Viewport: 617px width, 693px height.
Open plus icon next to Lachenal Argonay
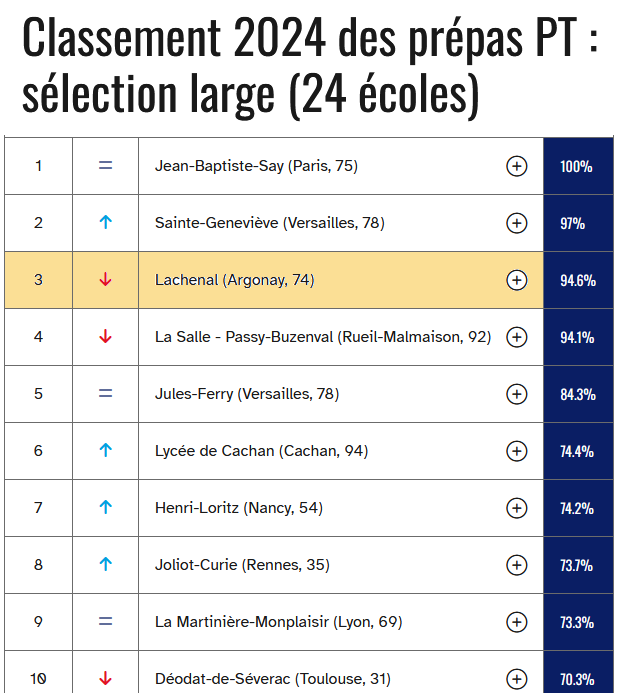[x=516, y=280]
